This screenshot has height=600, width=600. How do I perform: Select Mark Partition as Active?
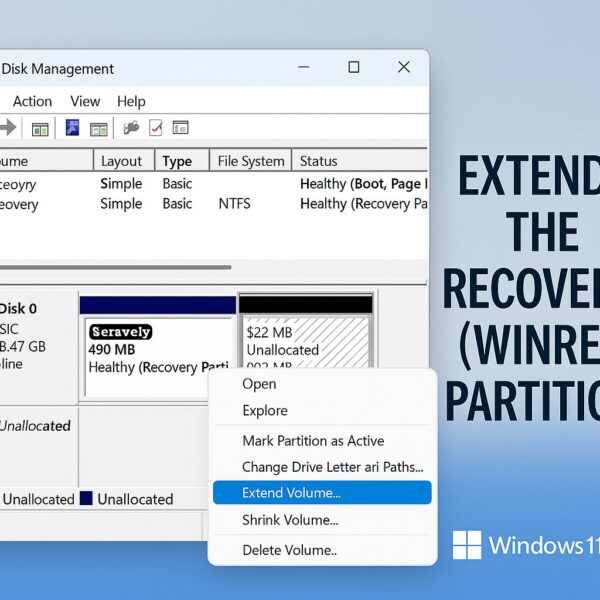point(322,441)
